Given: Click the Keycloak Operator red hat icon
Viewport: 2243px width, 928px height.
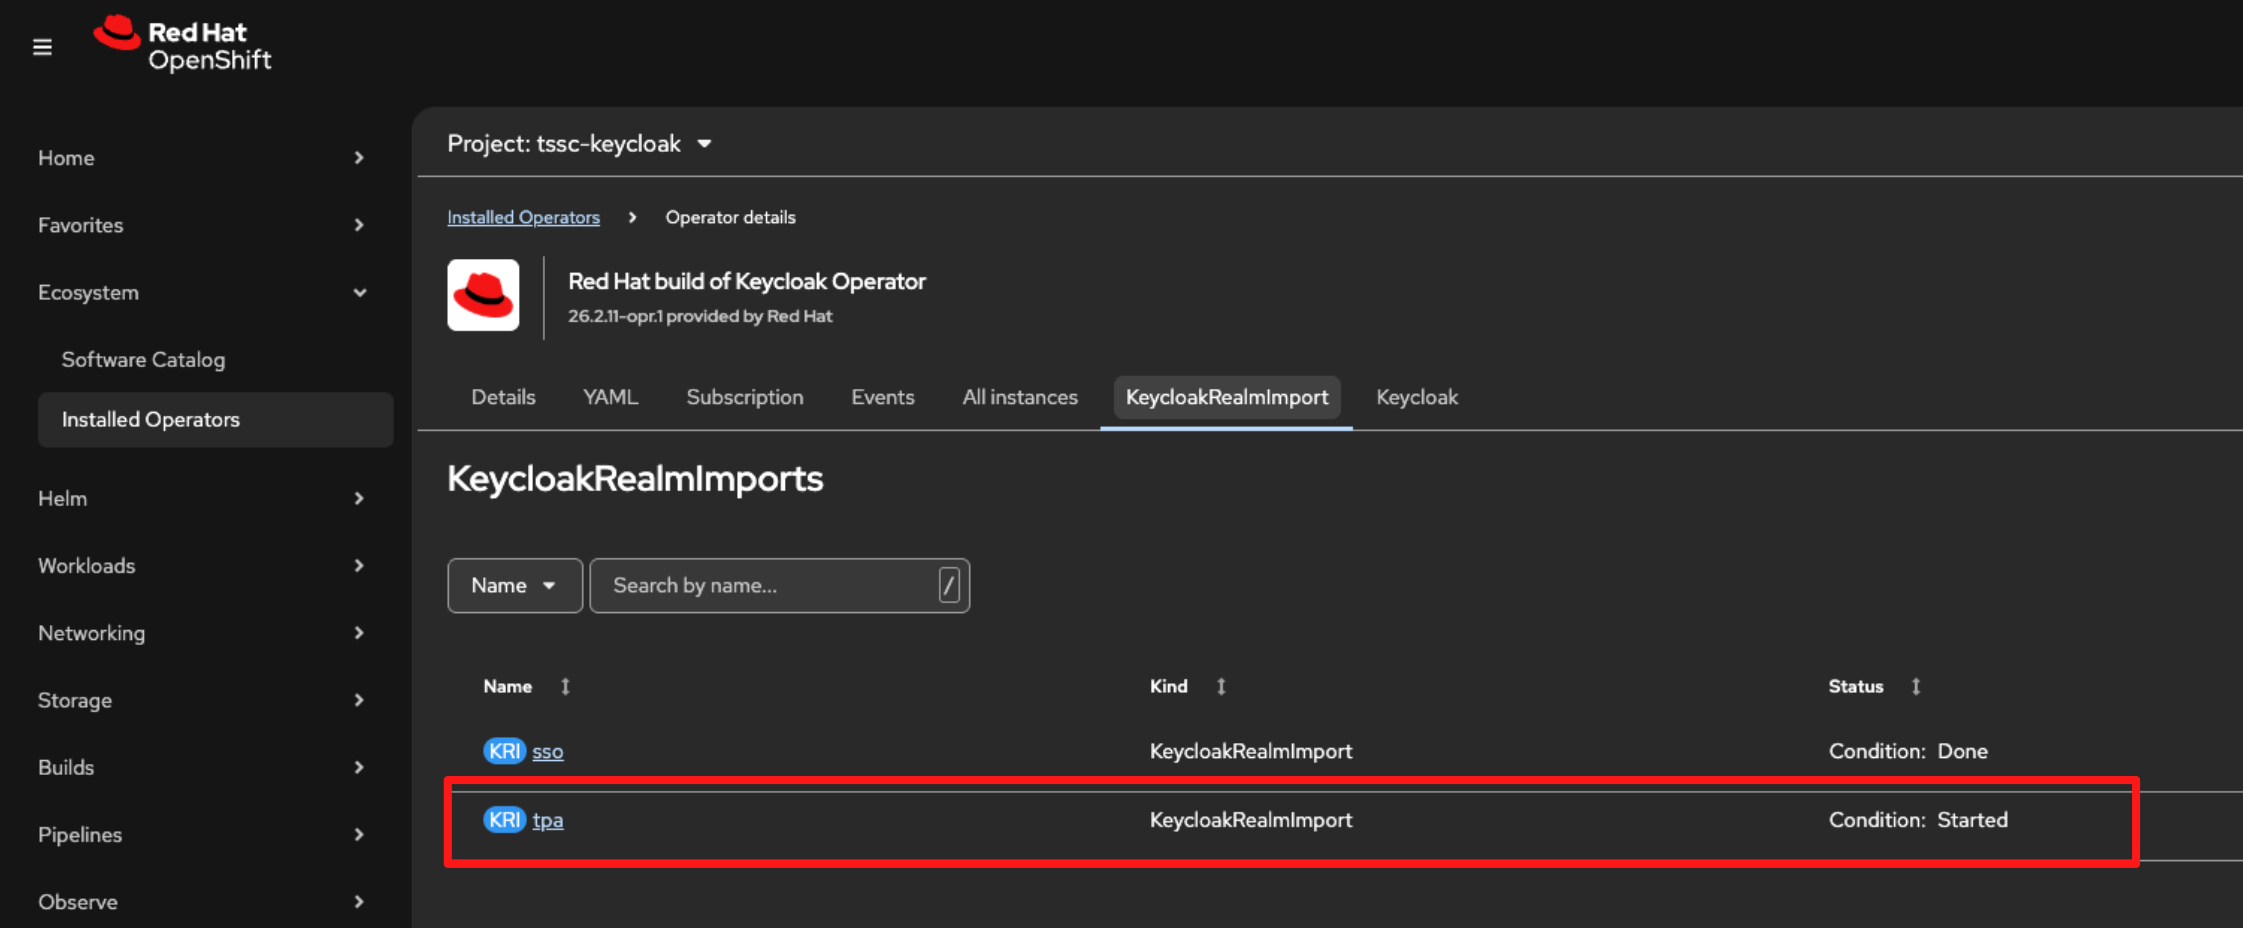Looking at the screenshot, I should point(483,295).
